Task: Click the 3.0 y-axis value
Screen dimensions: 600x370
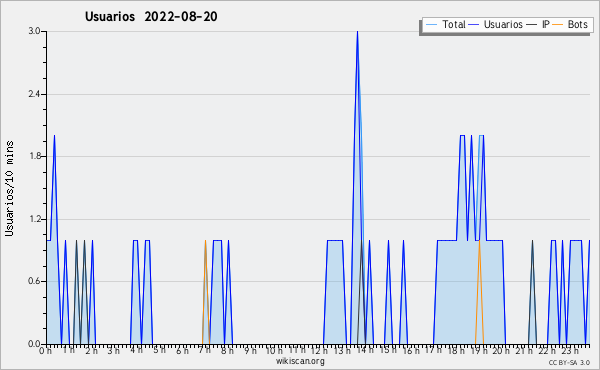Action: (x=34, y=31)
